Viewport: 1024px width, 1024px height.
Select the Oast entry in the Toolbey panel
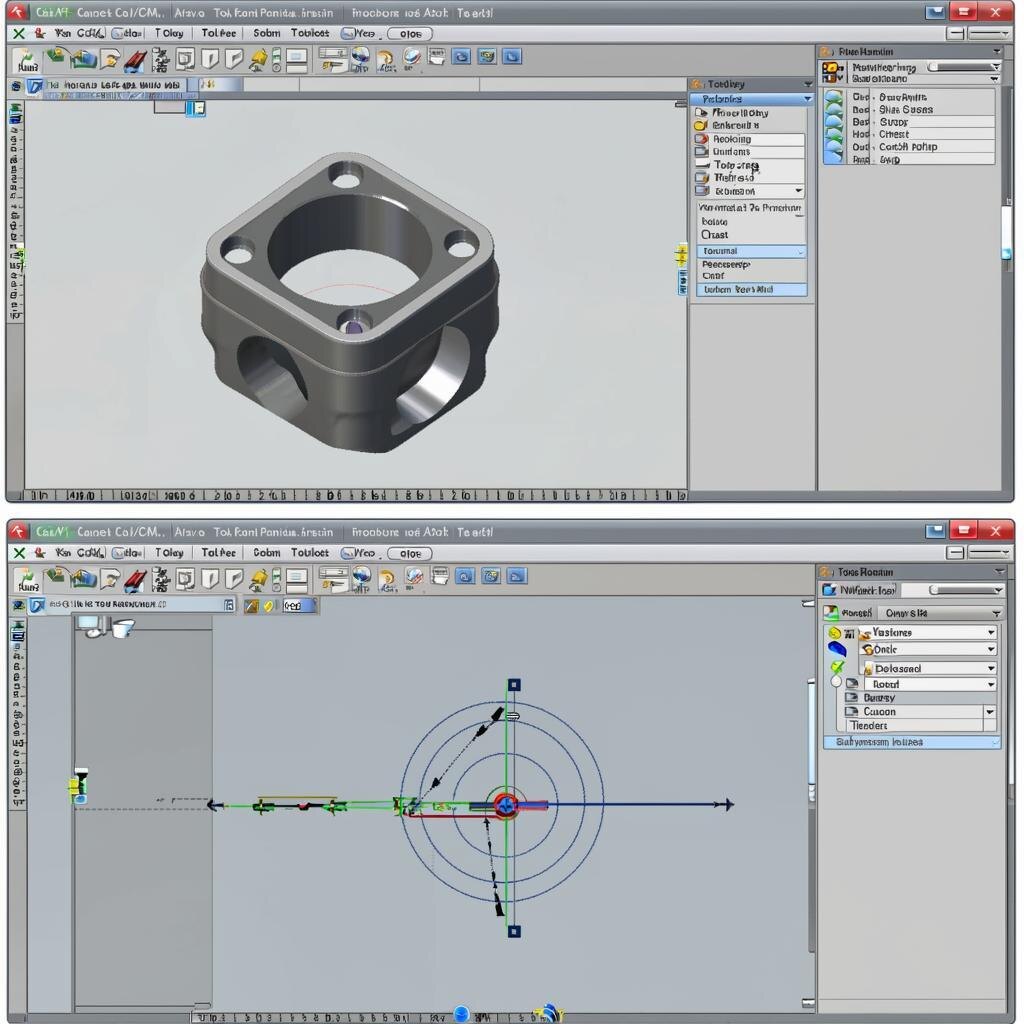[x=714, y=234]
